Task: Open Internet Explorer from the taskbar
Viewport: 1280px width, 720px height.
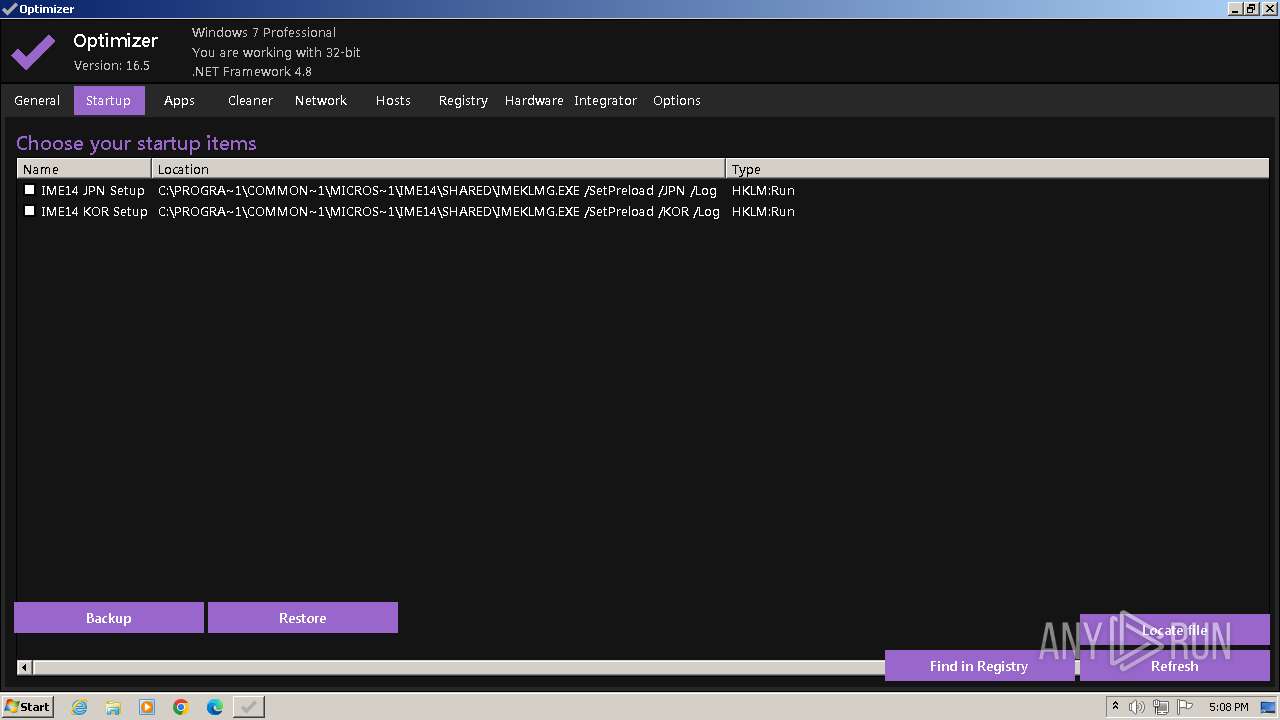Action: [x=79, y=707]
